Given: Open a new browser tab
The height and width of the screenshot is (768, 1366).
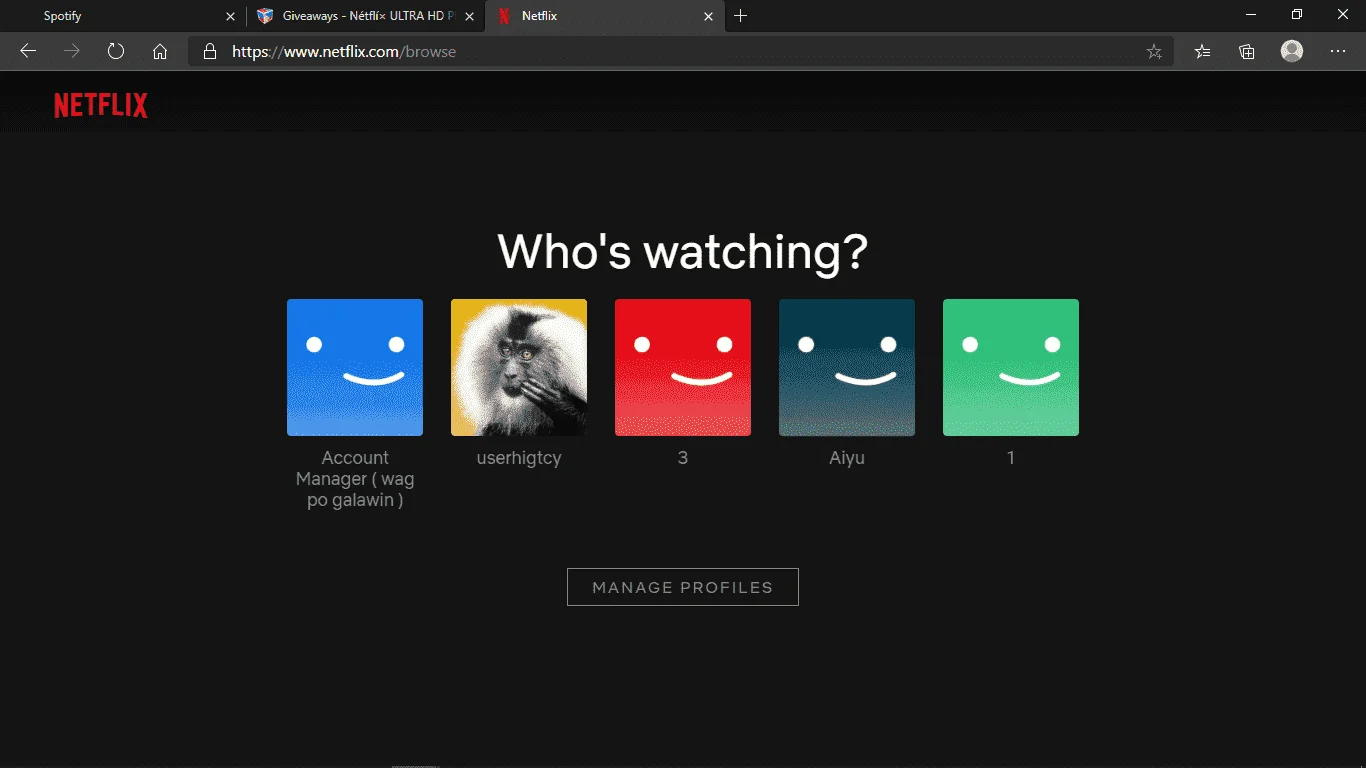Looking at the screenshot, I should coord(740,16).
